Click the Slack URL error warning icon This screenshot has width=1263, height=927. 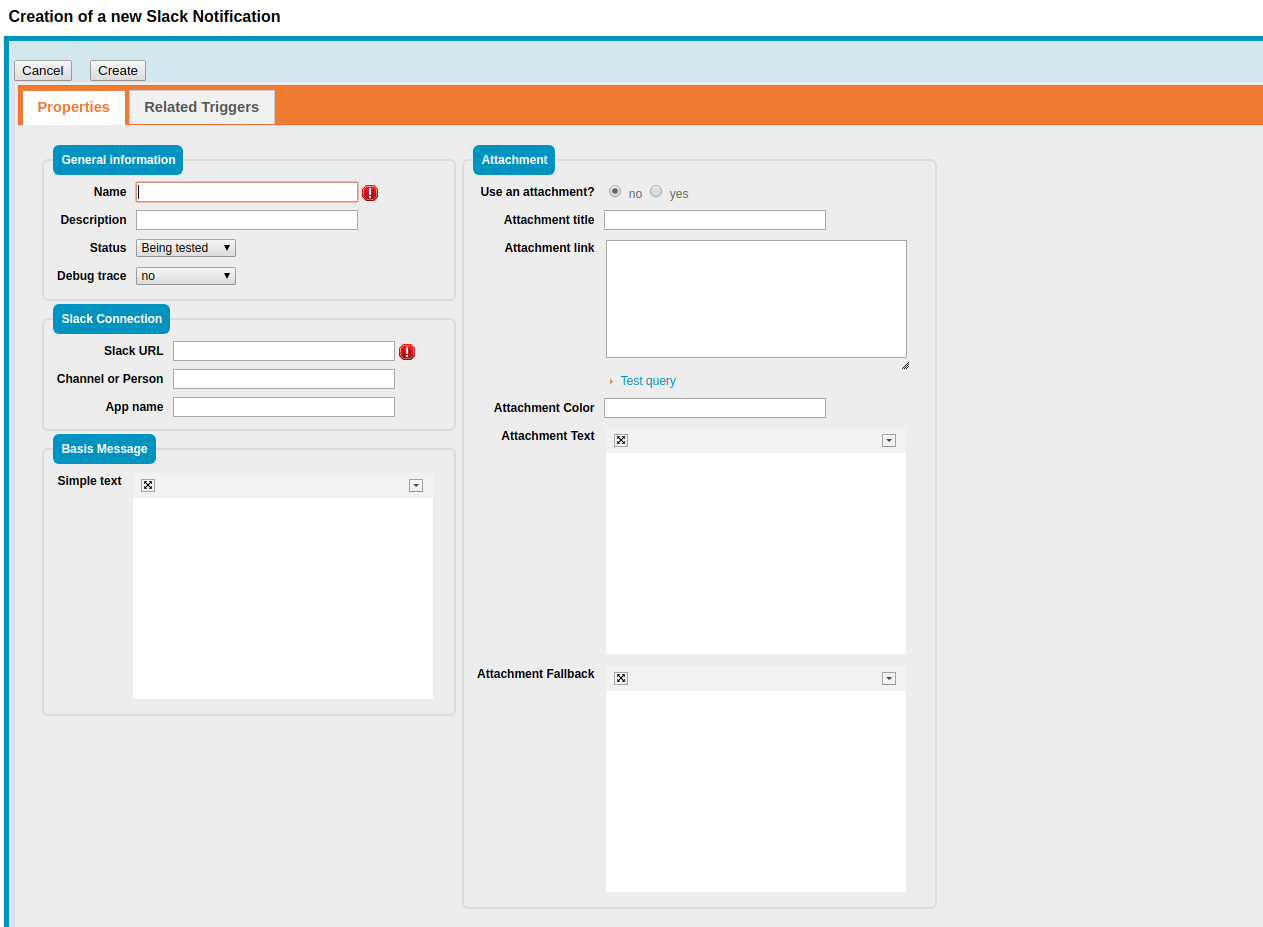pyautogui.click(x=407, y=352)
